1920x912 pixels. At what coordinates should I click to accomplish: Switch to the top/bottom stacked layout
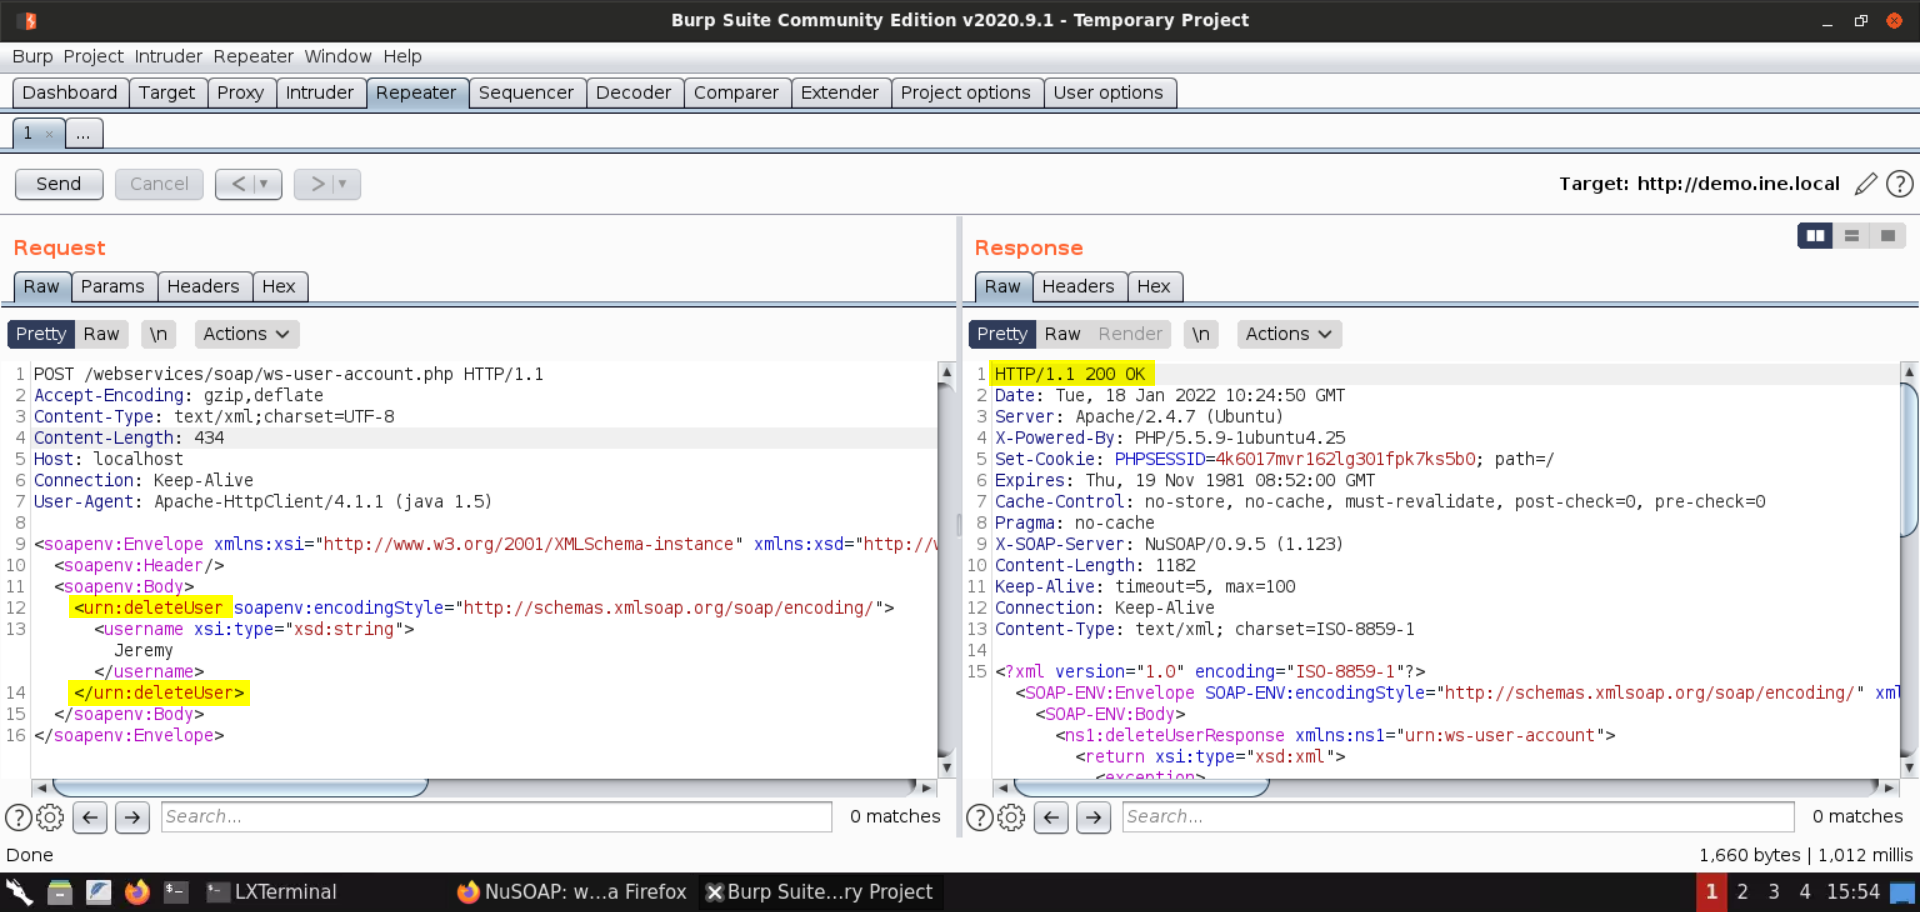[x=1851, y=236]
